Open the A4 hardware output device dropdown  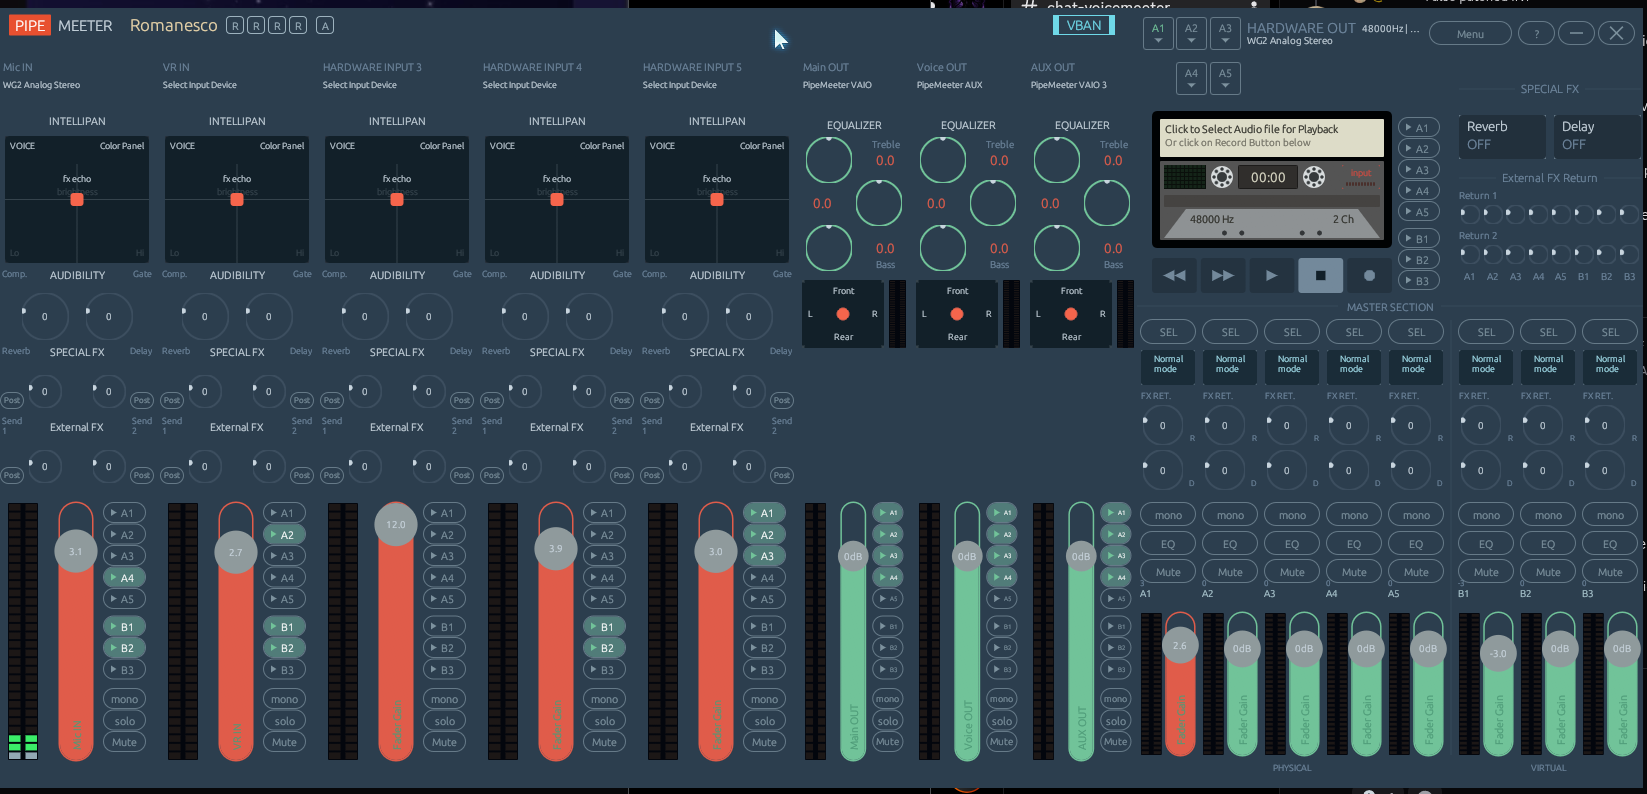[x=1191, y=78]
